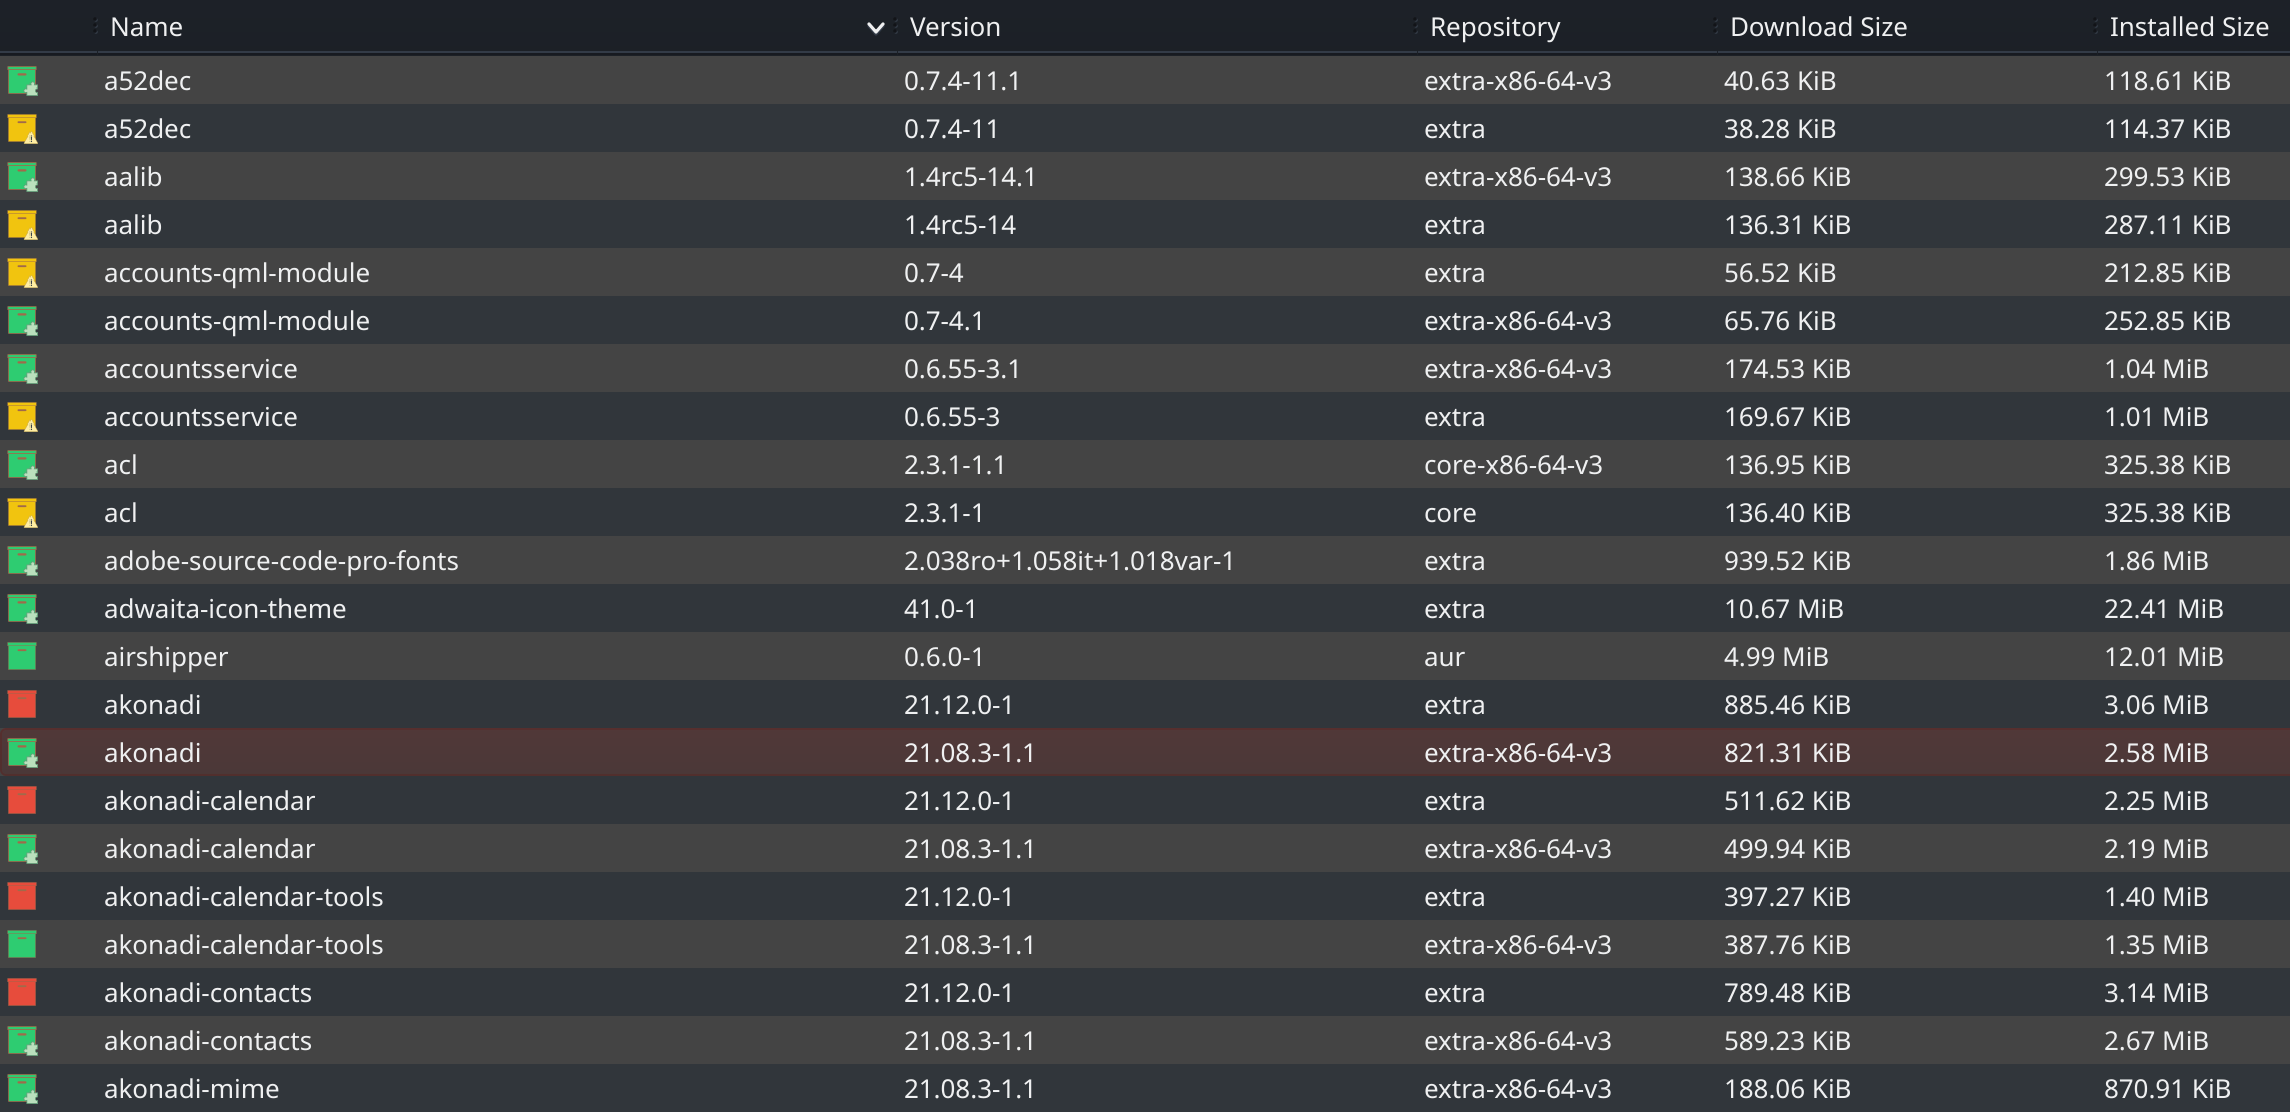The image size is (2290, 1112).
Task: Click installed size 1.04 MiB
Action: pyautogui.click(x=2156, y=369)
